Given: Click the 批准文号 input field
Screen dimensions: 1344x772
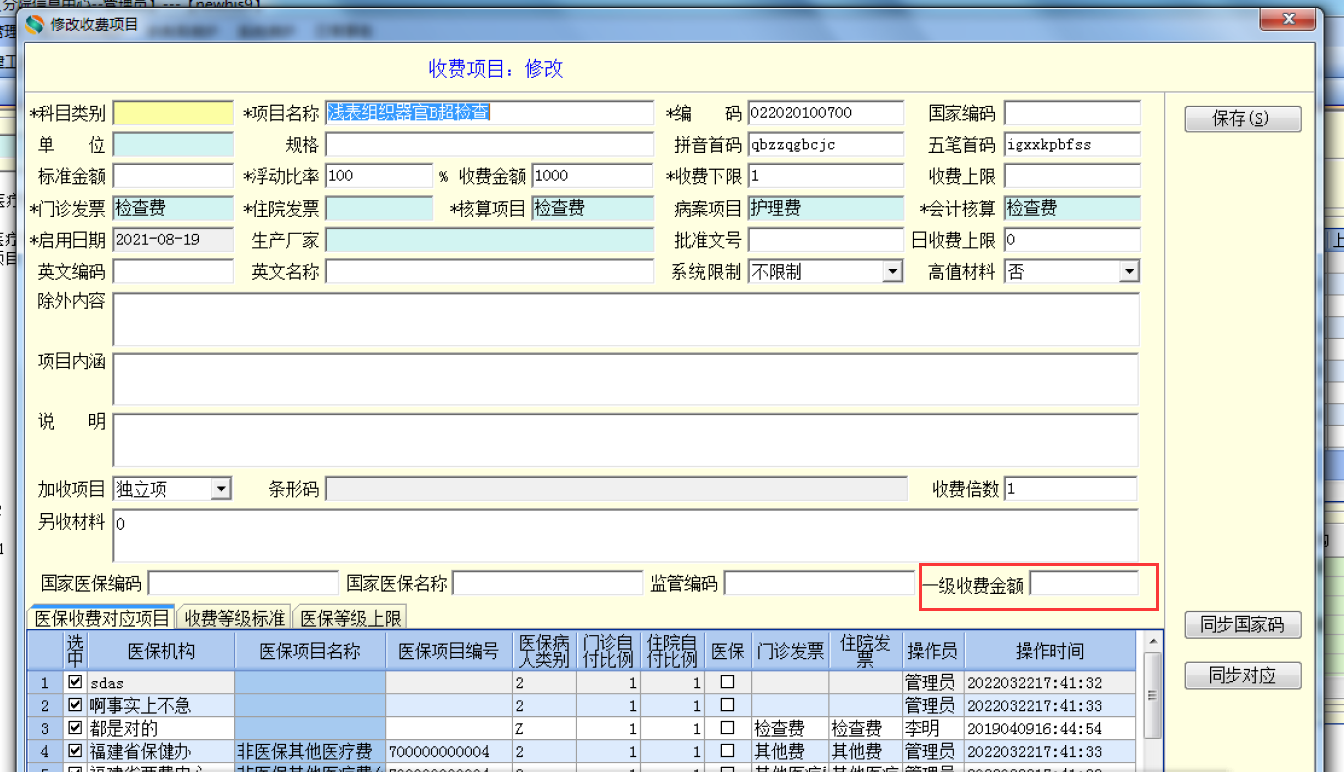Looking at the screenshot, I should (825, 240).
